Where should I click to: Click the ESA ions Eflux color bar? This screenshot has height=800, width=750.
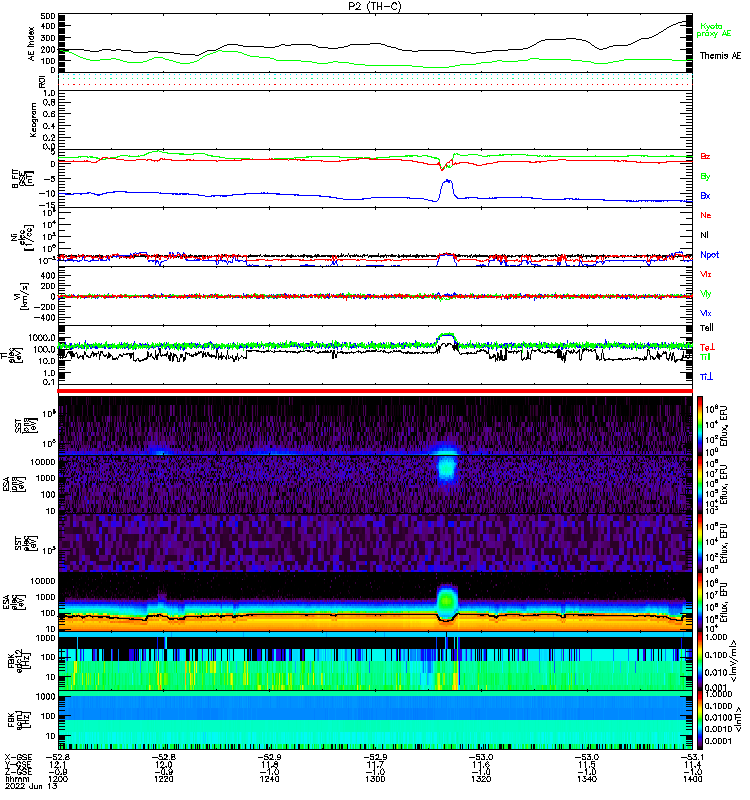click(x=700, y=485)
